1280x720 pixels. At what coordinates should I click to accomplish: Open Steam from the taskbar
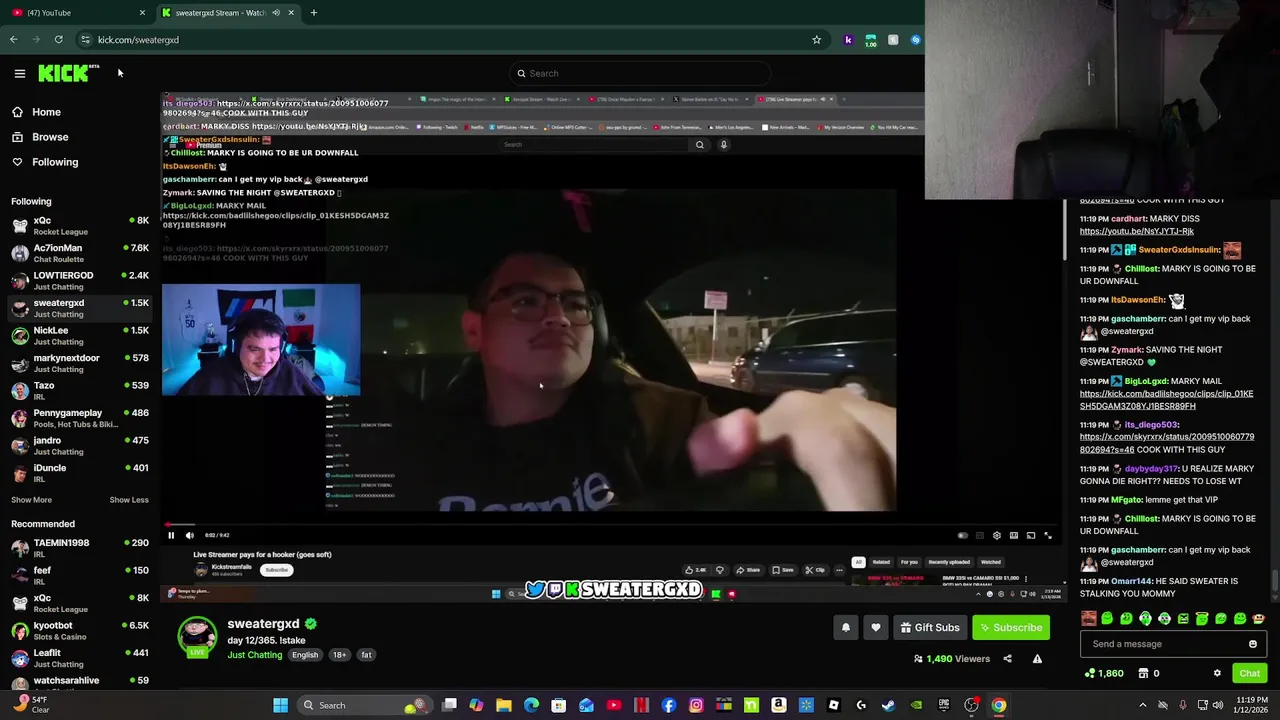pyautogui.click(x=888, y=705)
